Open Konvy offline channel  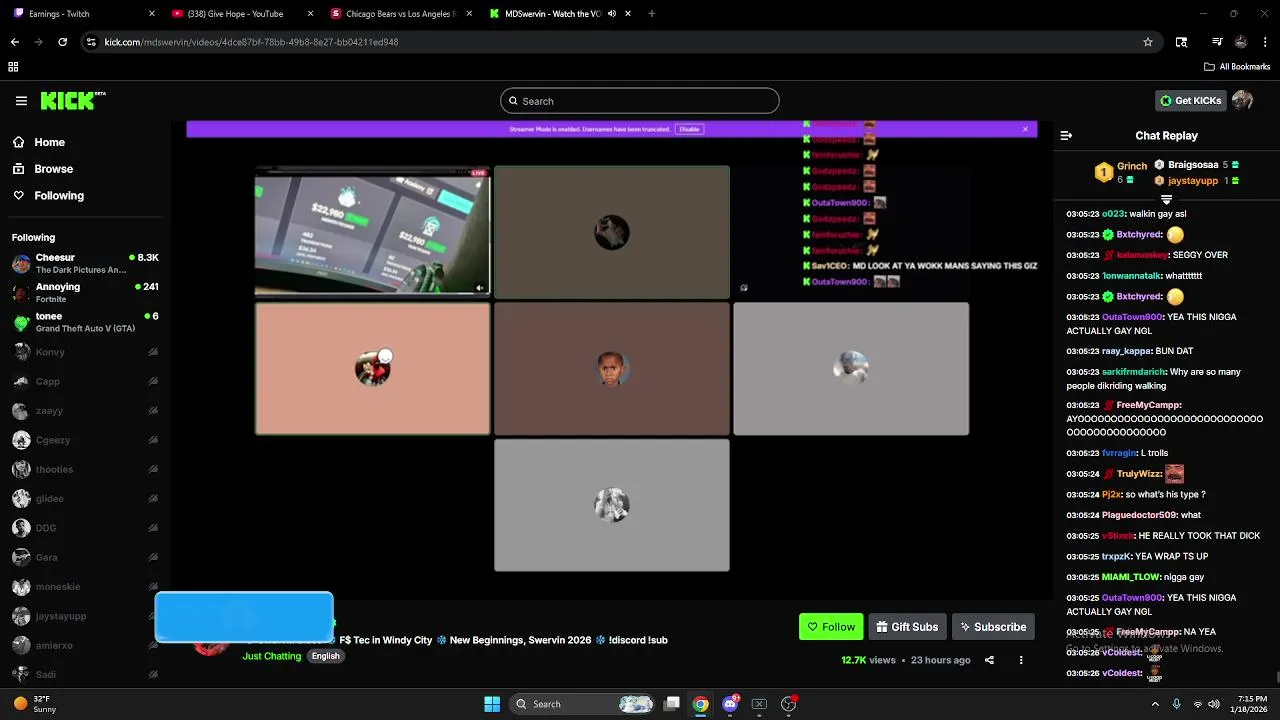[x=85, y=352]
